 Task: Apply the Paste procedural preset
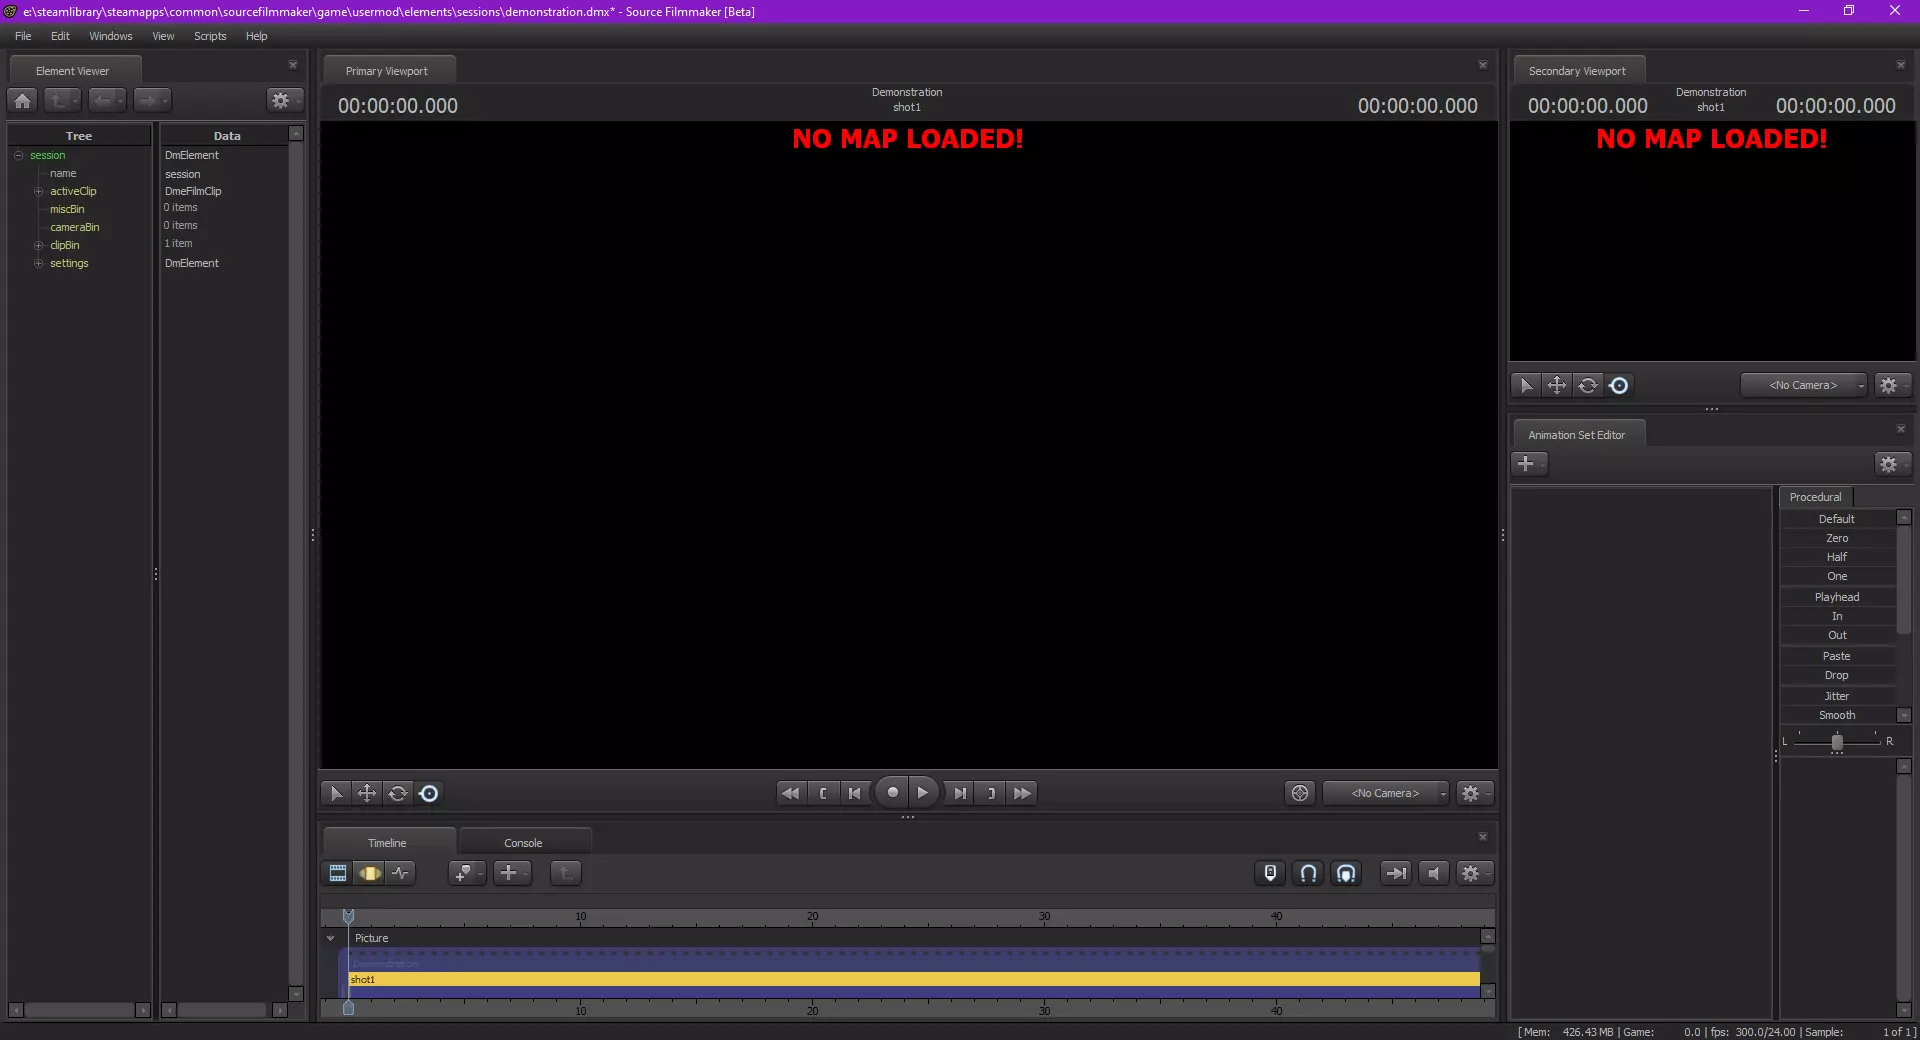1837,656
